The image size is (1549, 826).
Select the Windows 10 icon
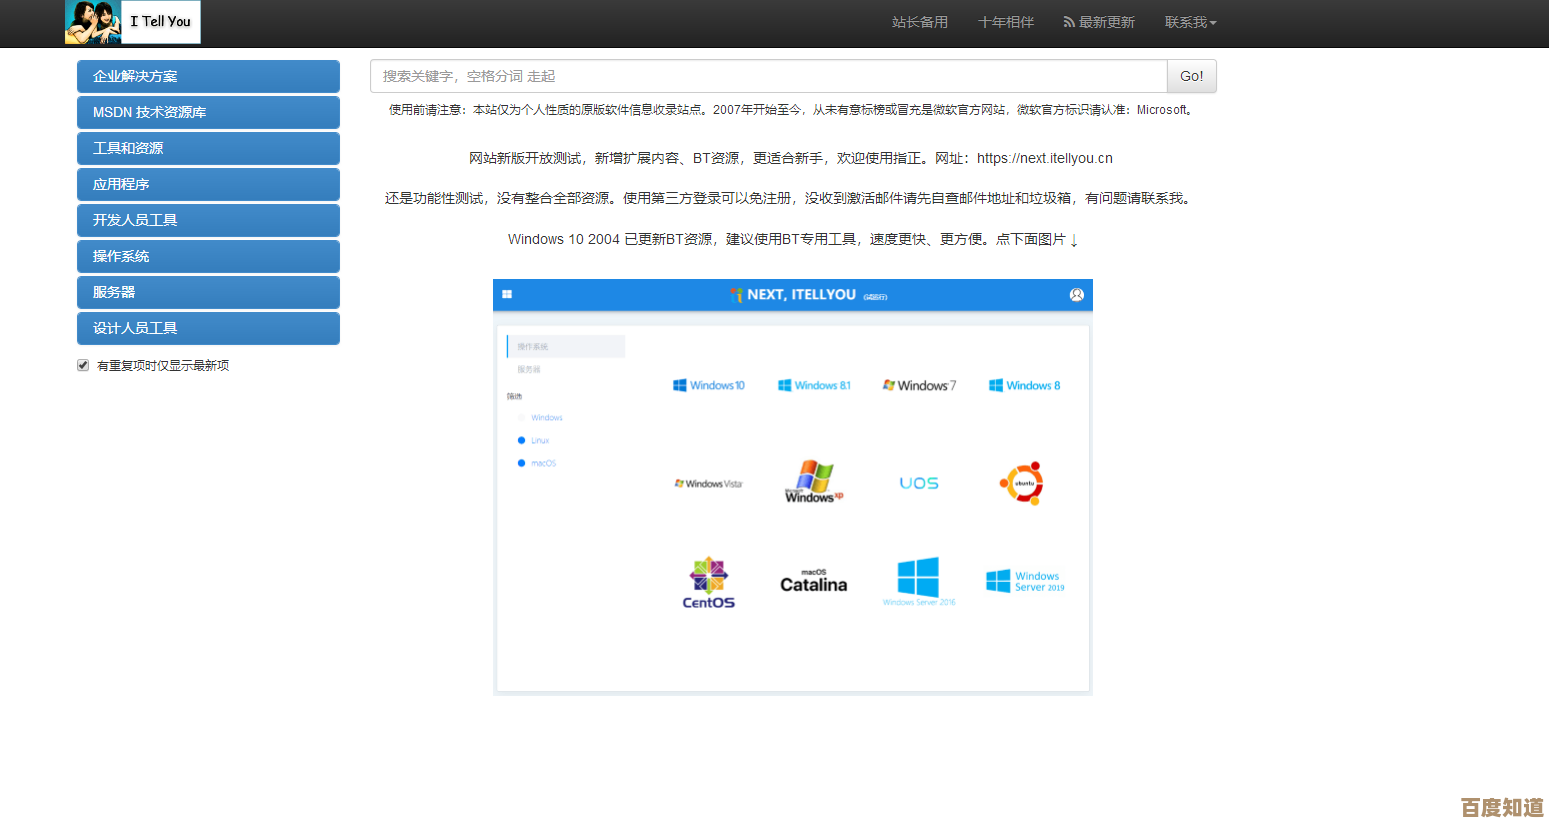710,384
